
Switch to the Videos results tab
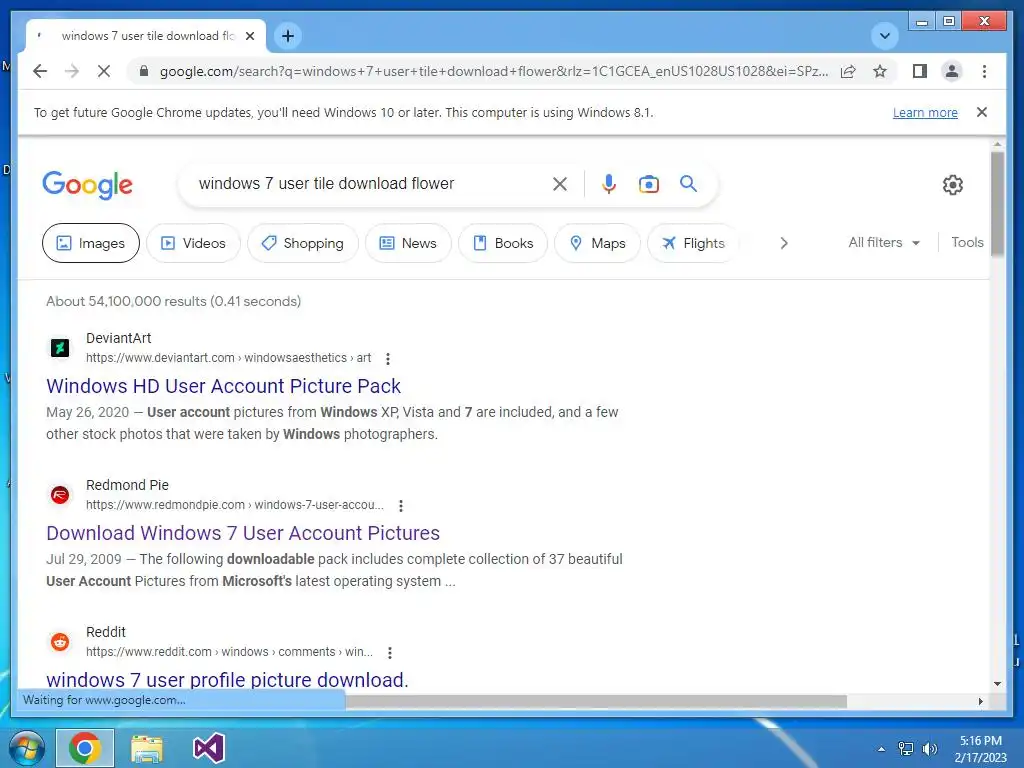(193, 243)
